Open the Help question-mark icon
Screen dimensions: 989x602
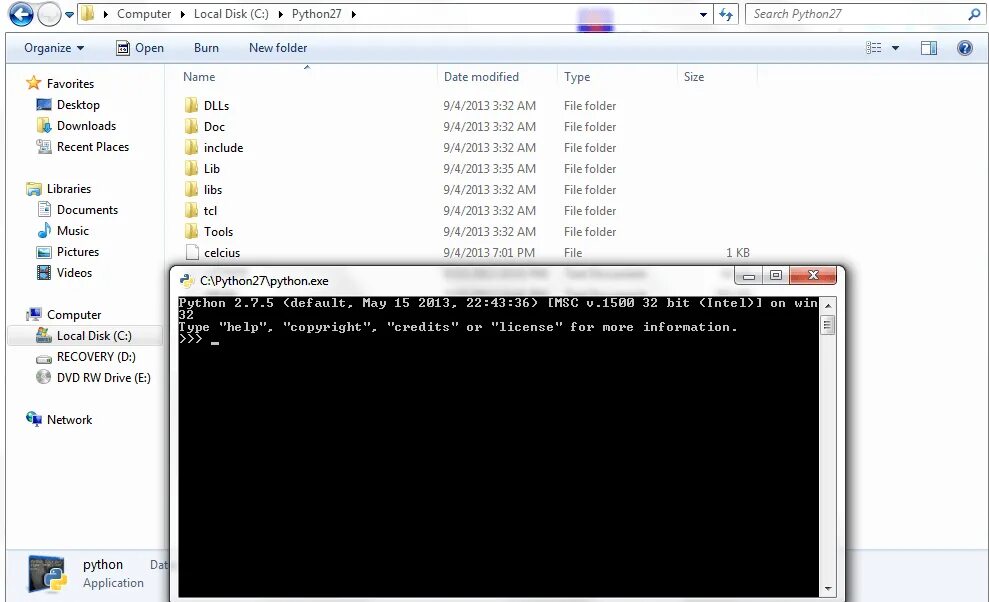(x=964, y=48)
